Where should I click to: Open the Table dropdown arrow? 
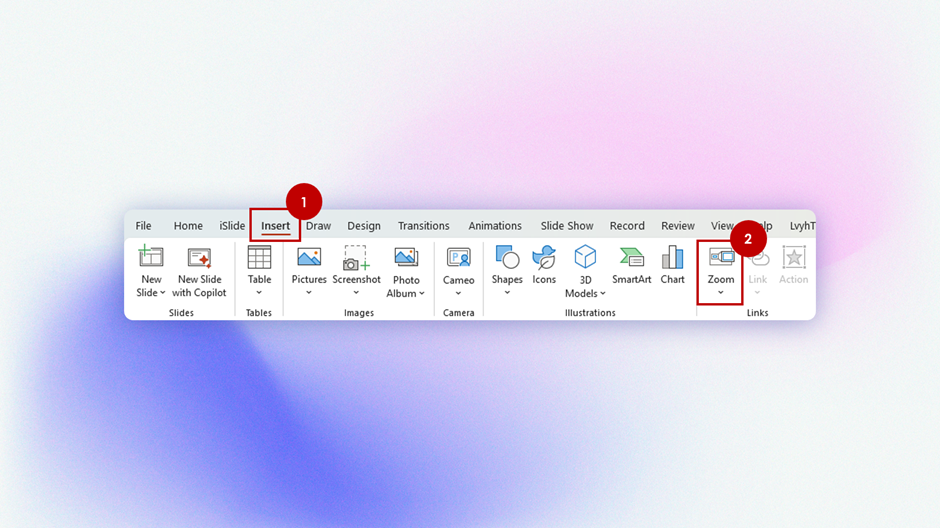pos(259,293)
